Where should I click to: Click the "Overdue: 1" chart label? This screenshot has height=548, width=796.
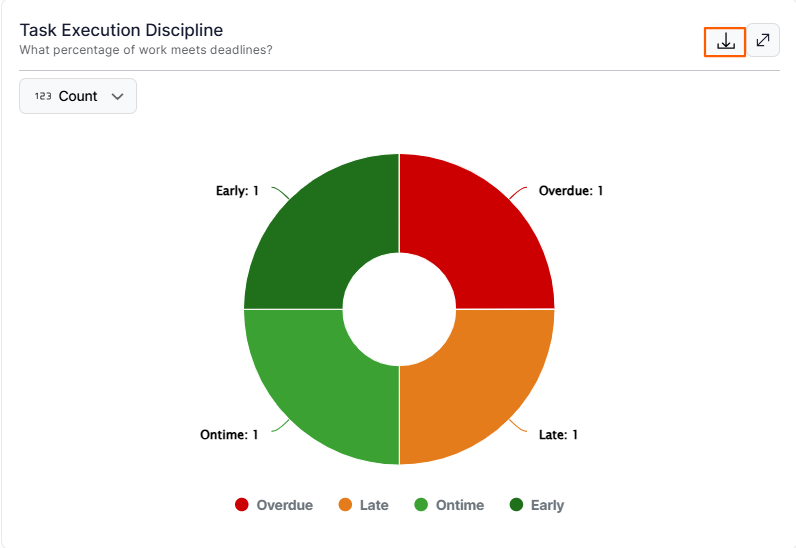571,190
